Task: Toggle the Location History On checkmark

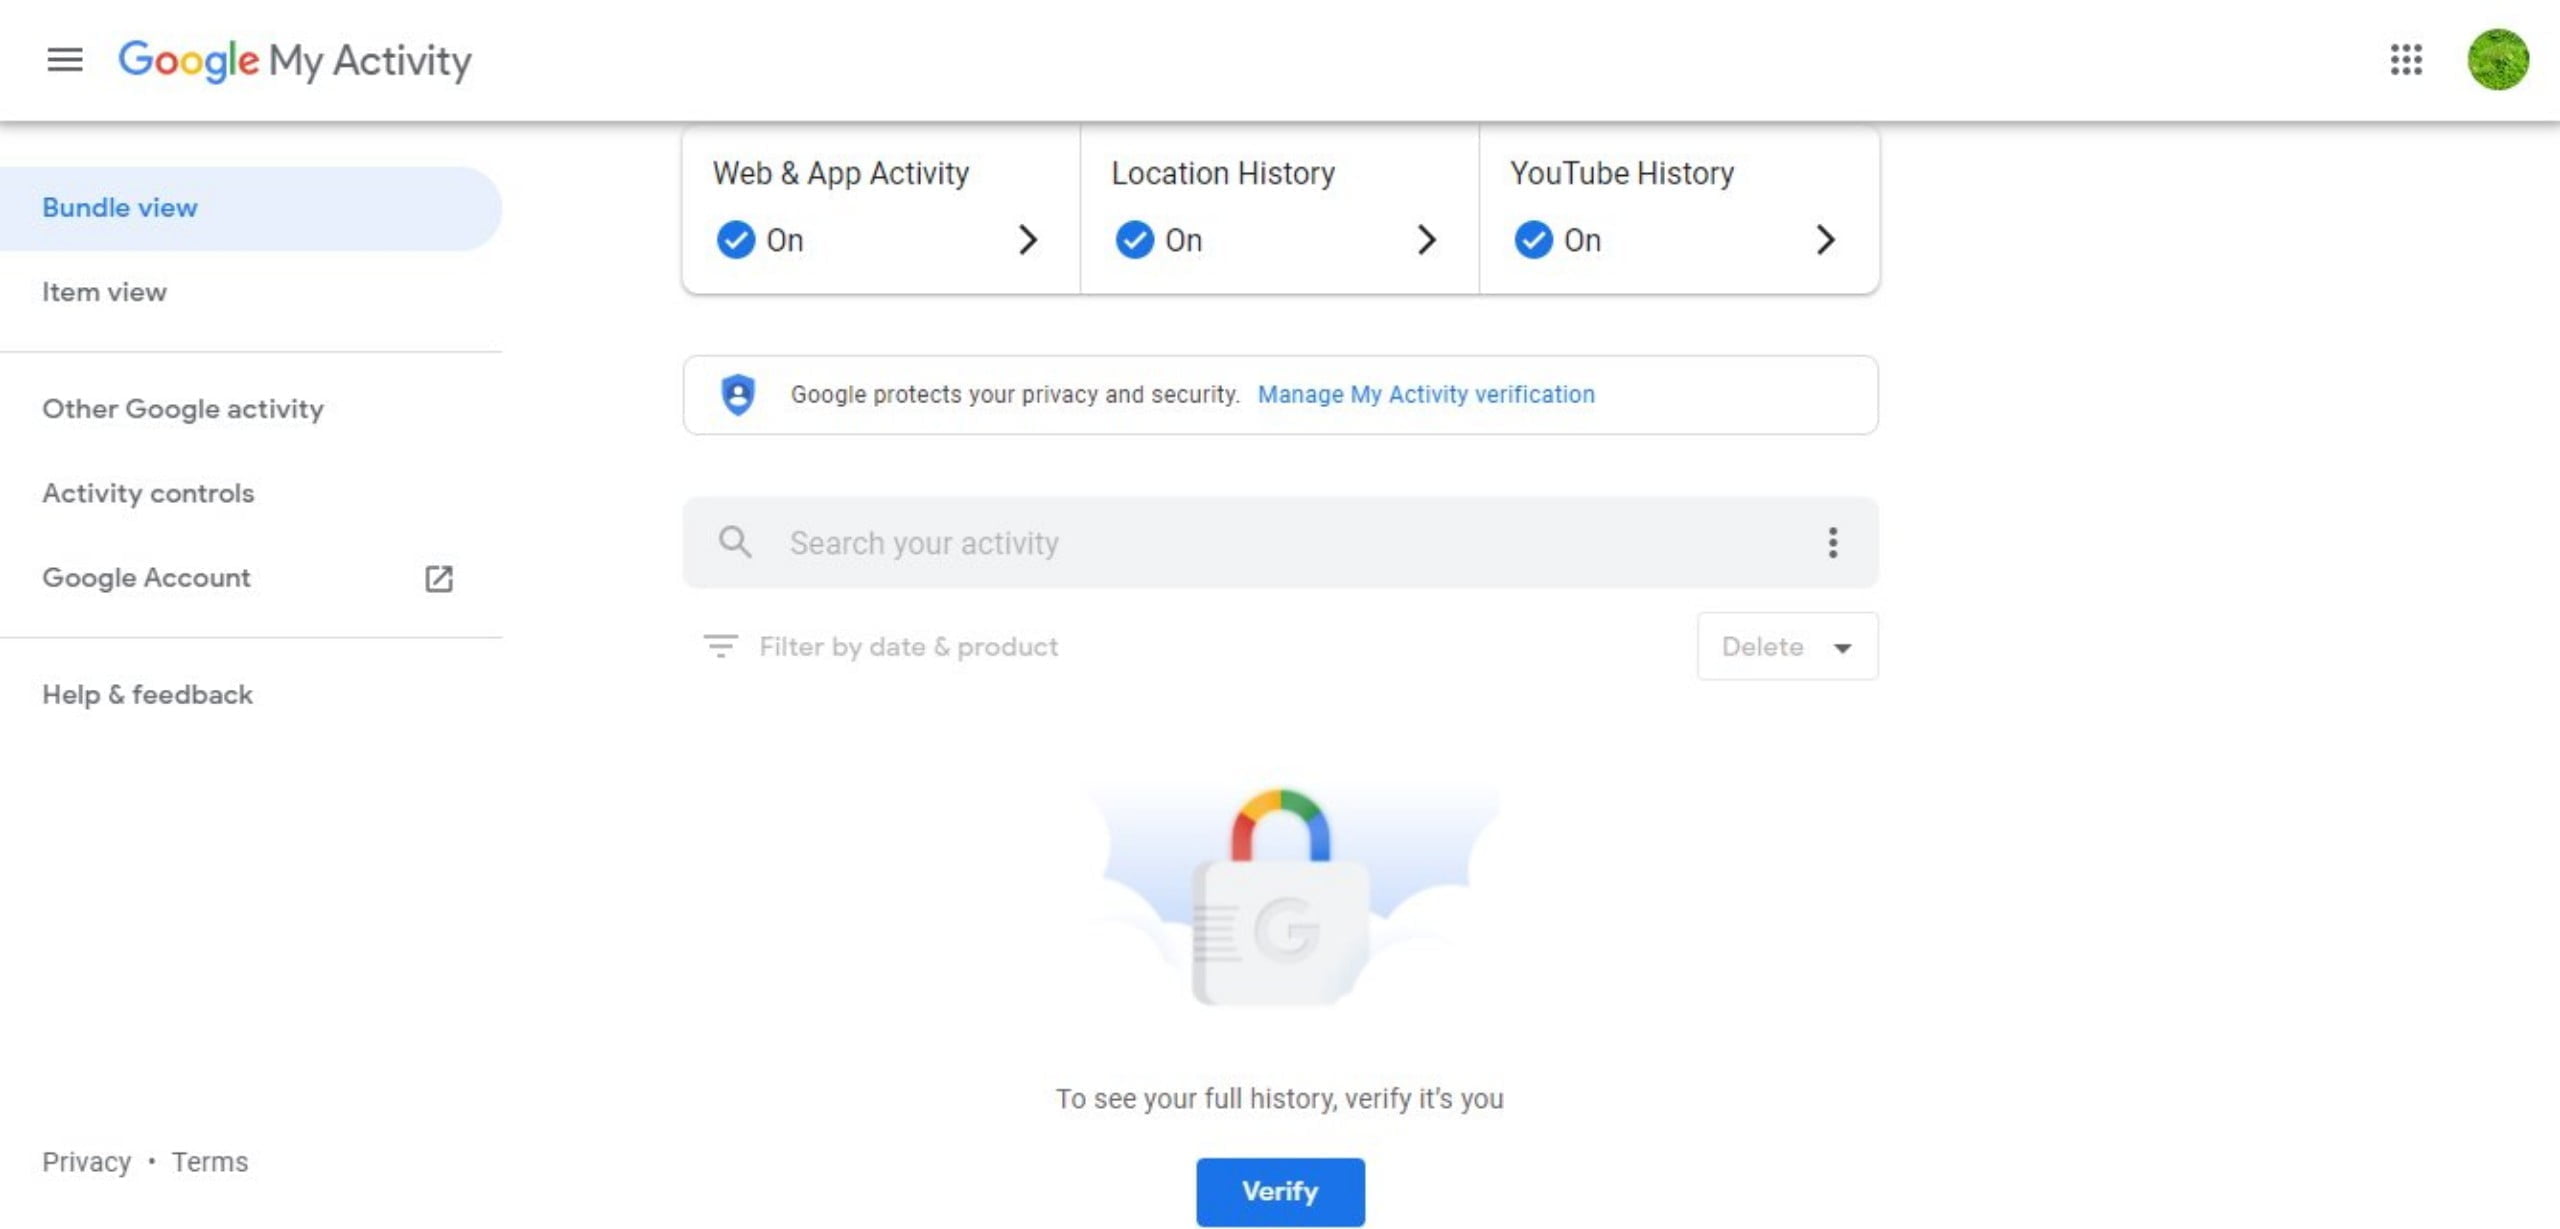Action: 1135,240
